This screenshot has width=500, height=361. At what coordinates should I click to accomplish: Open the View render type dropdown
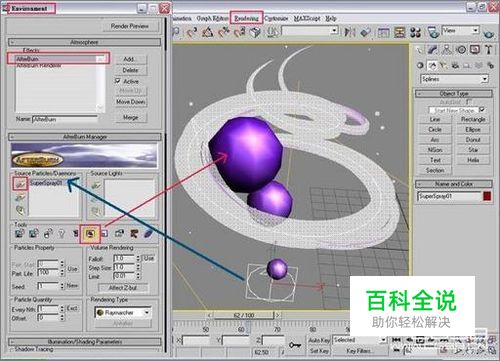pos(461,31)
